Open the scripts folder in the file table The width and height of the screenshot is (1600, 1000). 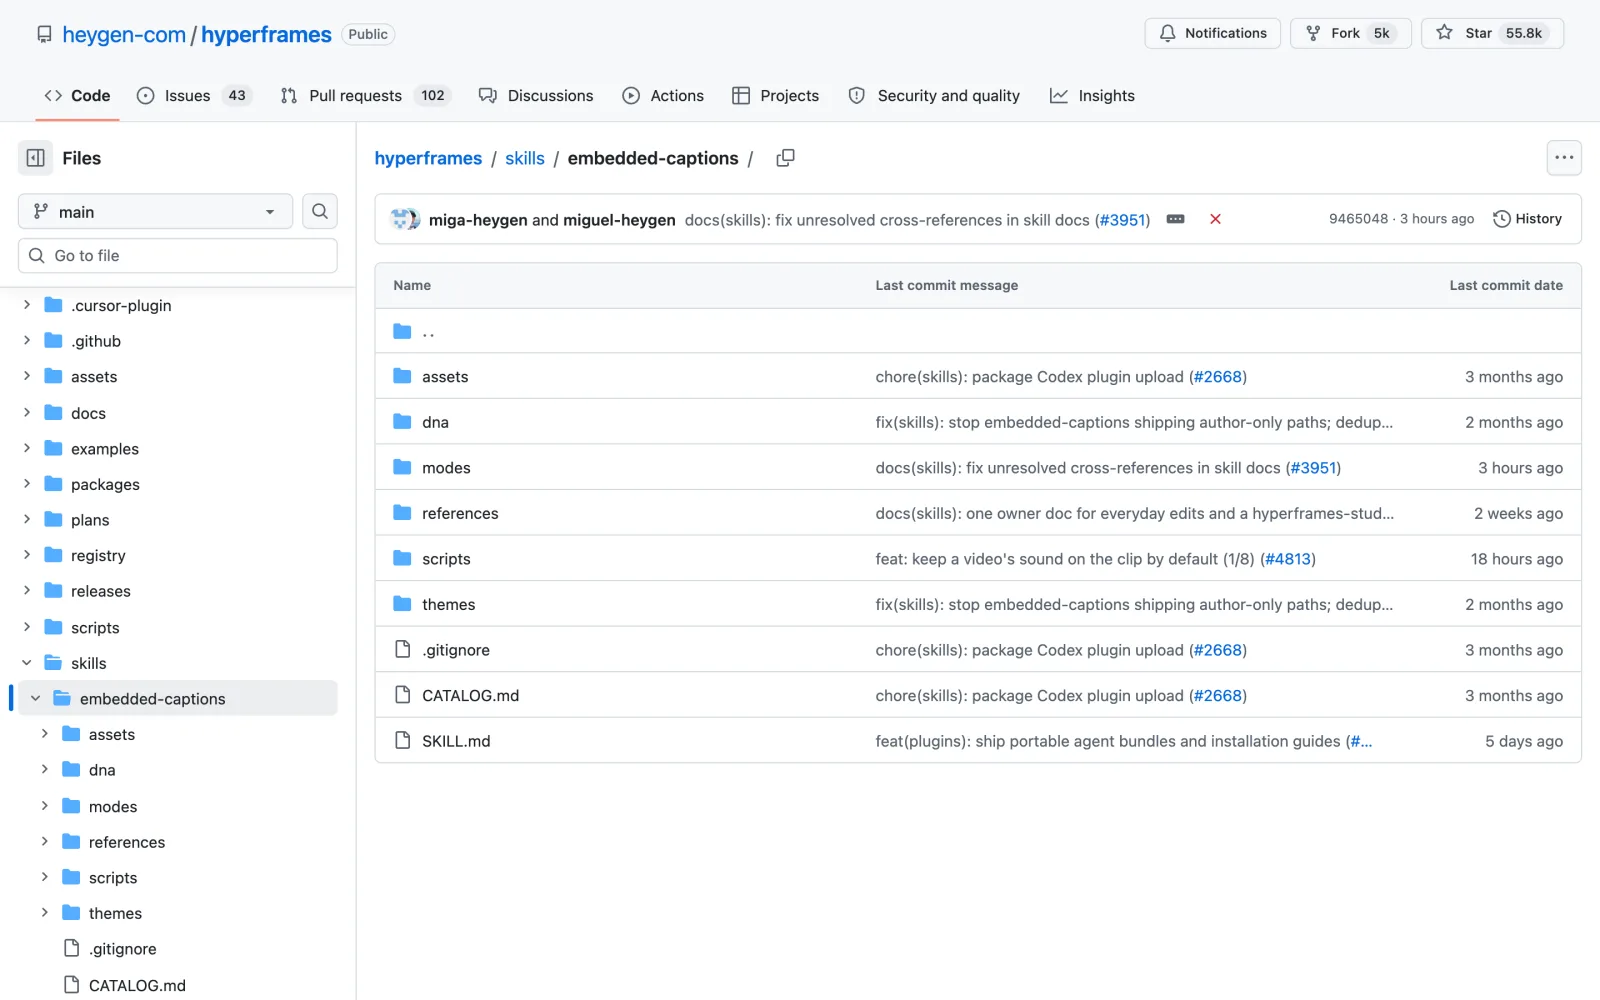click(446, 559)
